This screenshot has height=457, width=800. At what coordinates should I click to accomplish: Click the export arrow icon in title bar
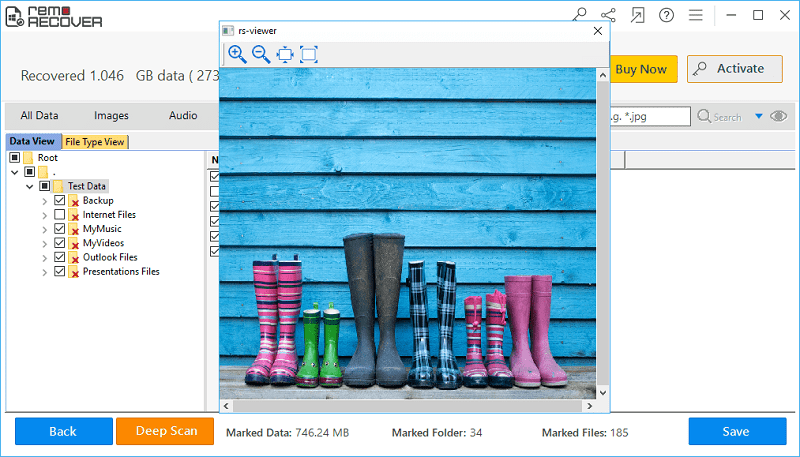point(638,15)
